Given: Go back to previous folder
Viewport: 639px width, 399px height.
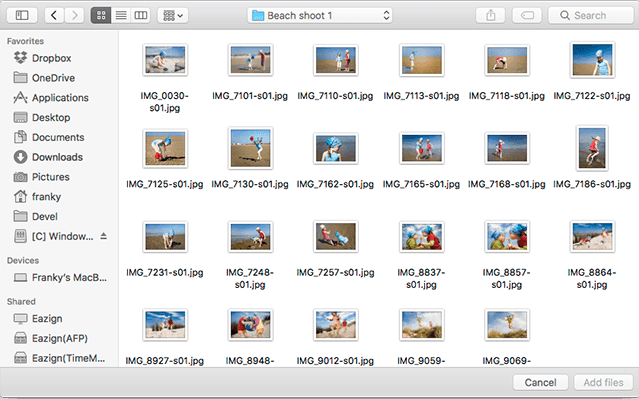Looking at the screenshot, I should (x=54, y=15).
